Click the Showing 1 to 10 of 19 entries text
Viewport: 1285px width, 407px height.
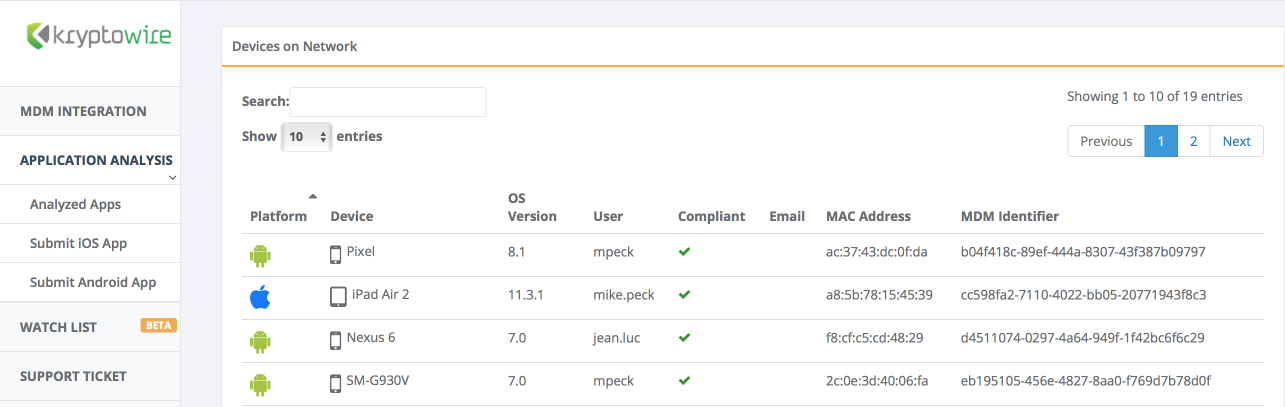click(x=1155, y=97)
